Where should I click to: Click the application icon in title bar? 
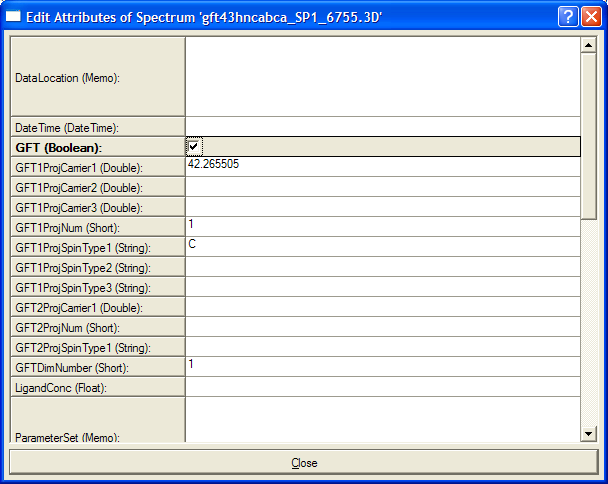(14, 16)
